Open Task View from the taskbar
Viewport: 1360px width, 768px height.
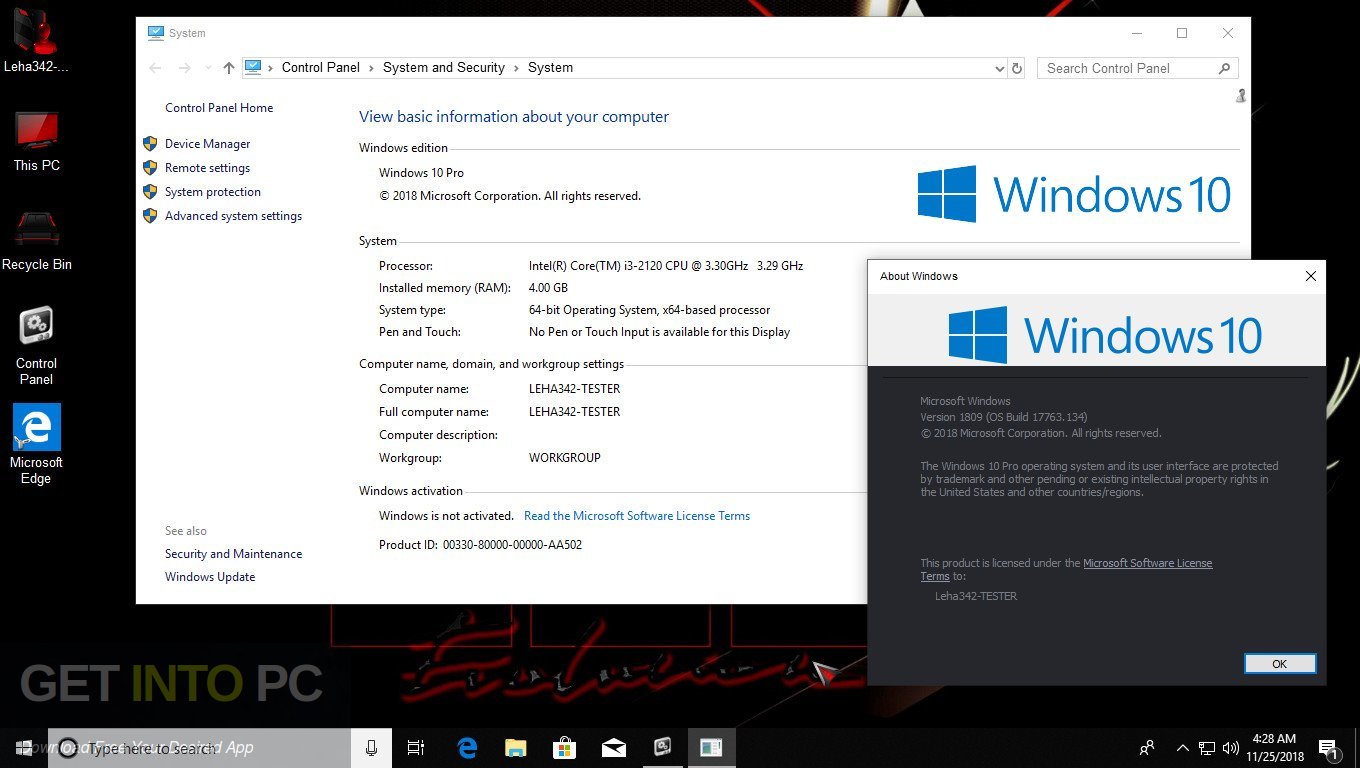click(416, 747)
